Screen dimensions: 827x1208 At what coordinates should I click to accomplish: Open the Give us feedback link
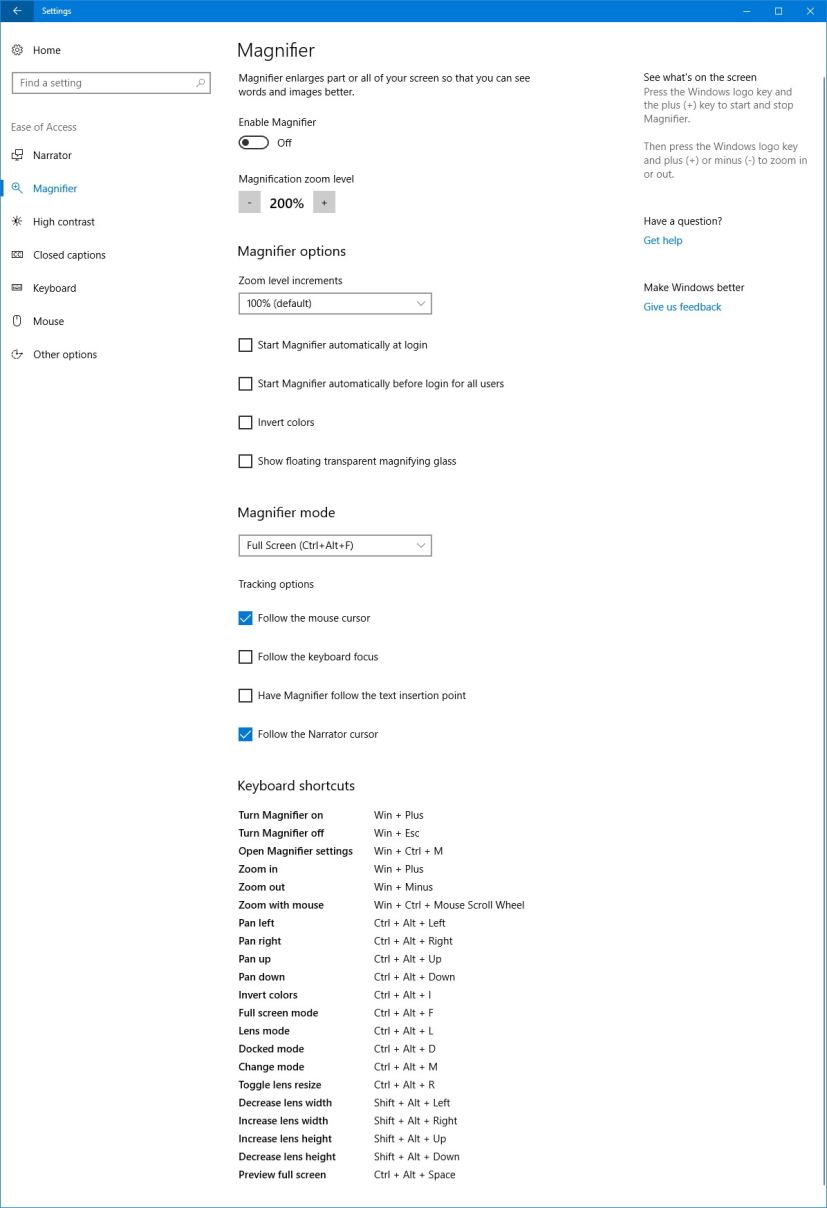[x=682, y=306]
